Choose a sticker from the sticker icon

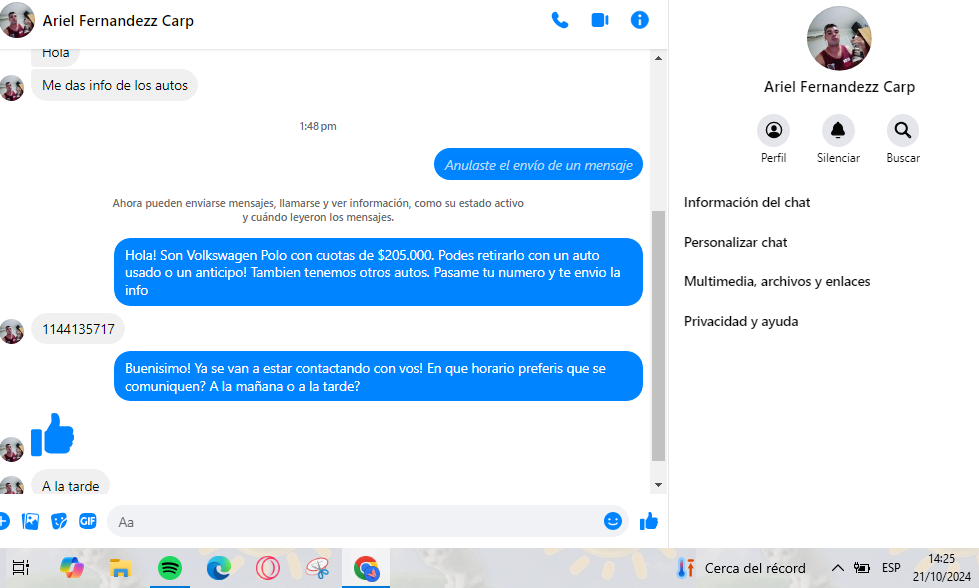(x=59, y=521)
